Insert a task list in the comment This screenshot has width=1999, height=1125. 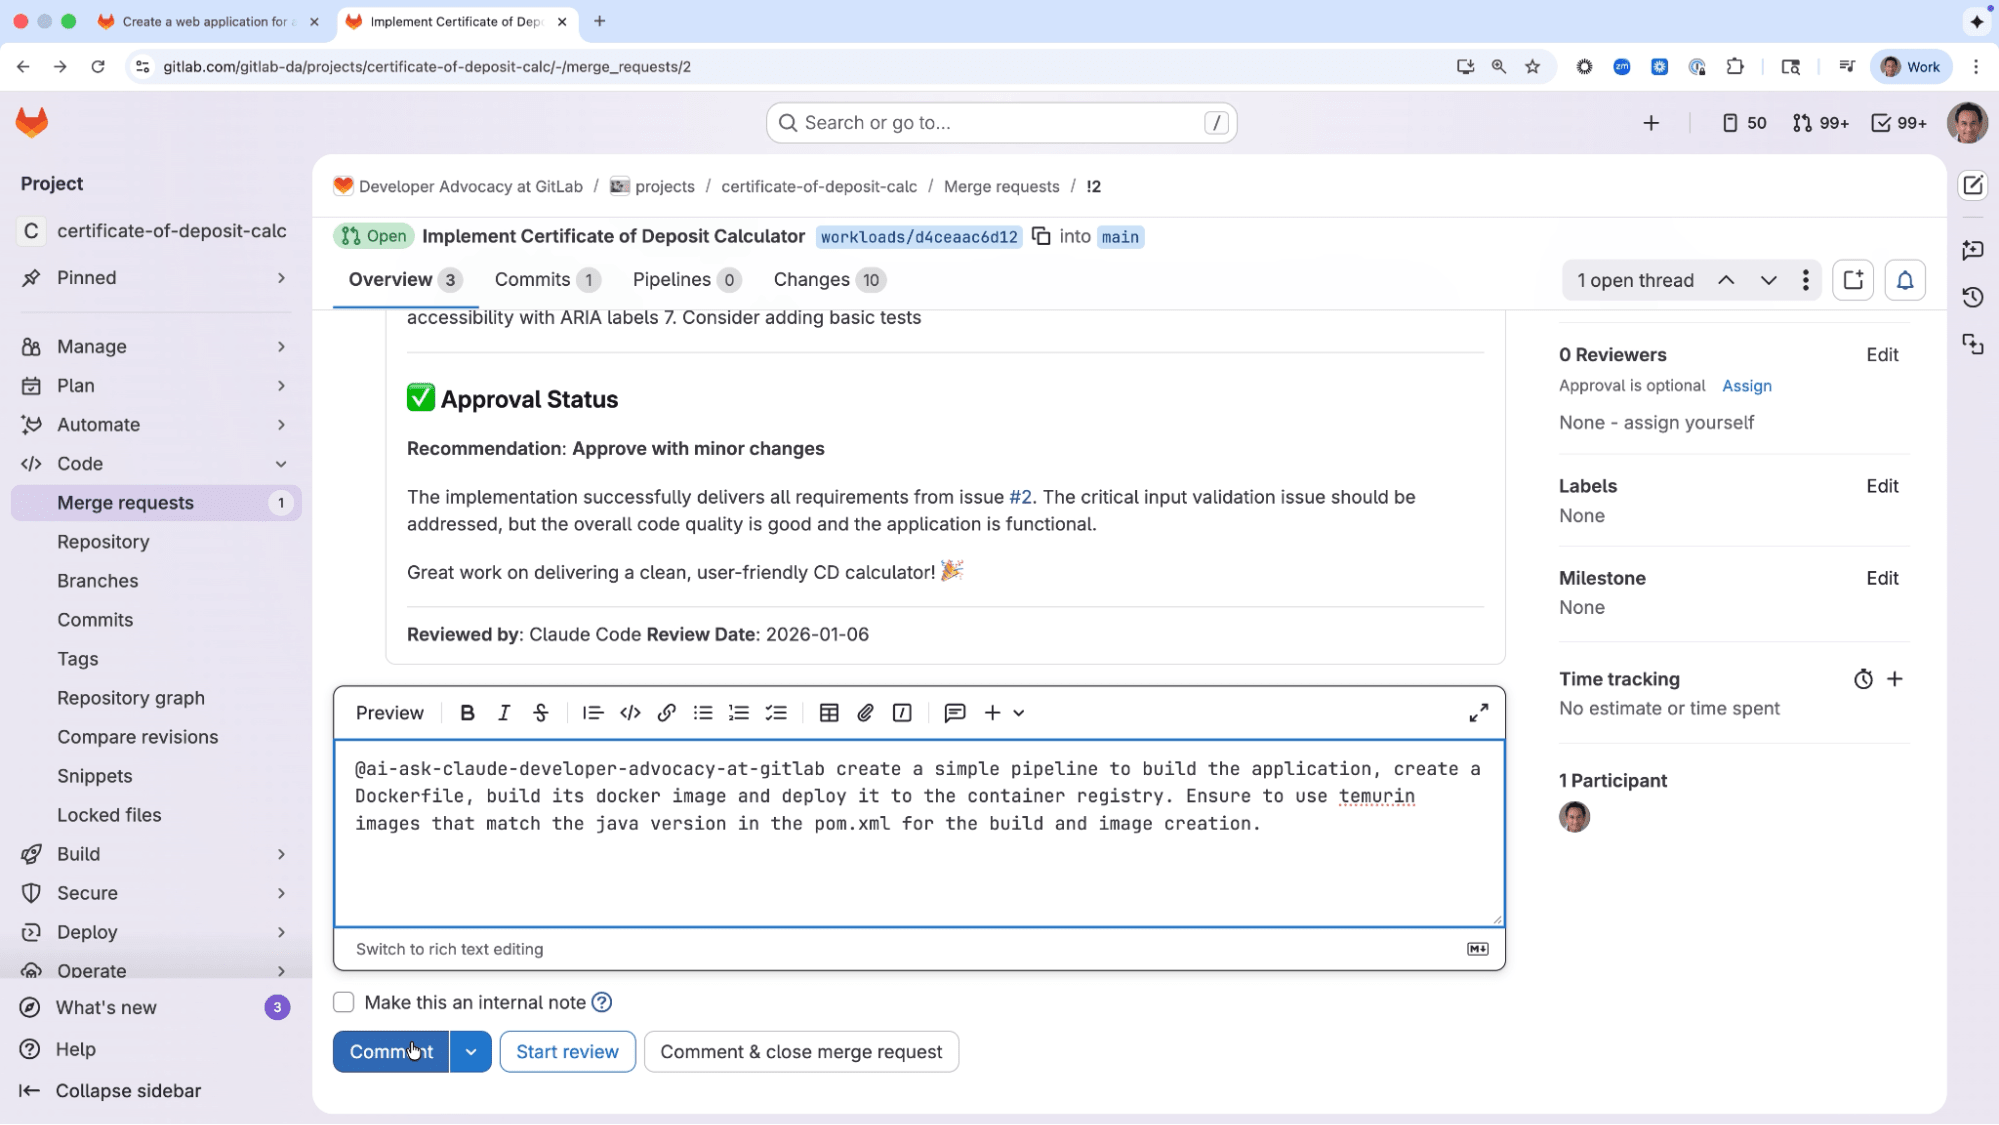click(x=776, y=712)
